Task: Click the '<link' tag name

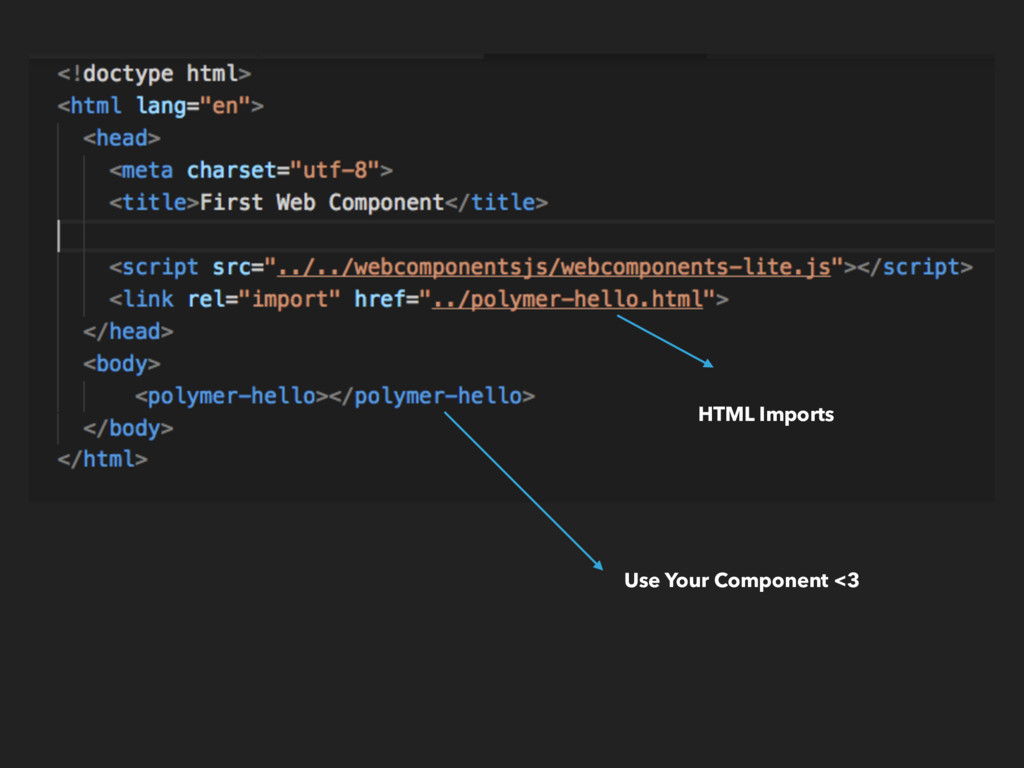Action: (x=141, y=299)
